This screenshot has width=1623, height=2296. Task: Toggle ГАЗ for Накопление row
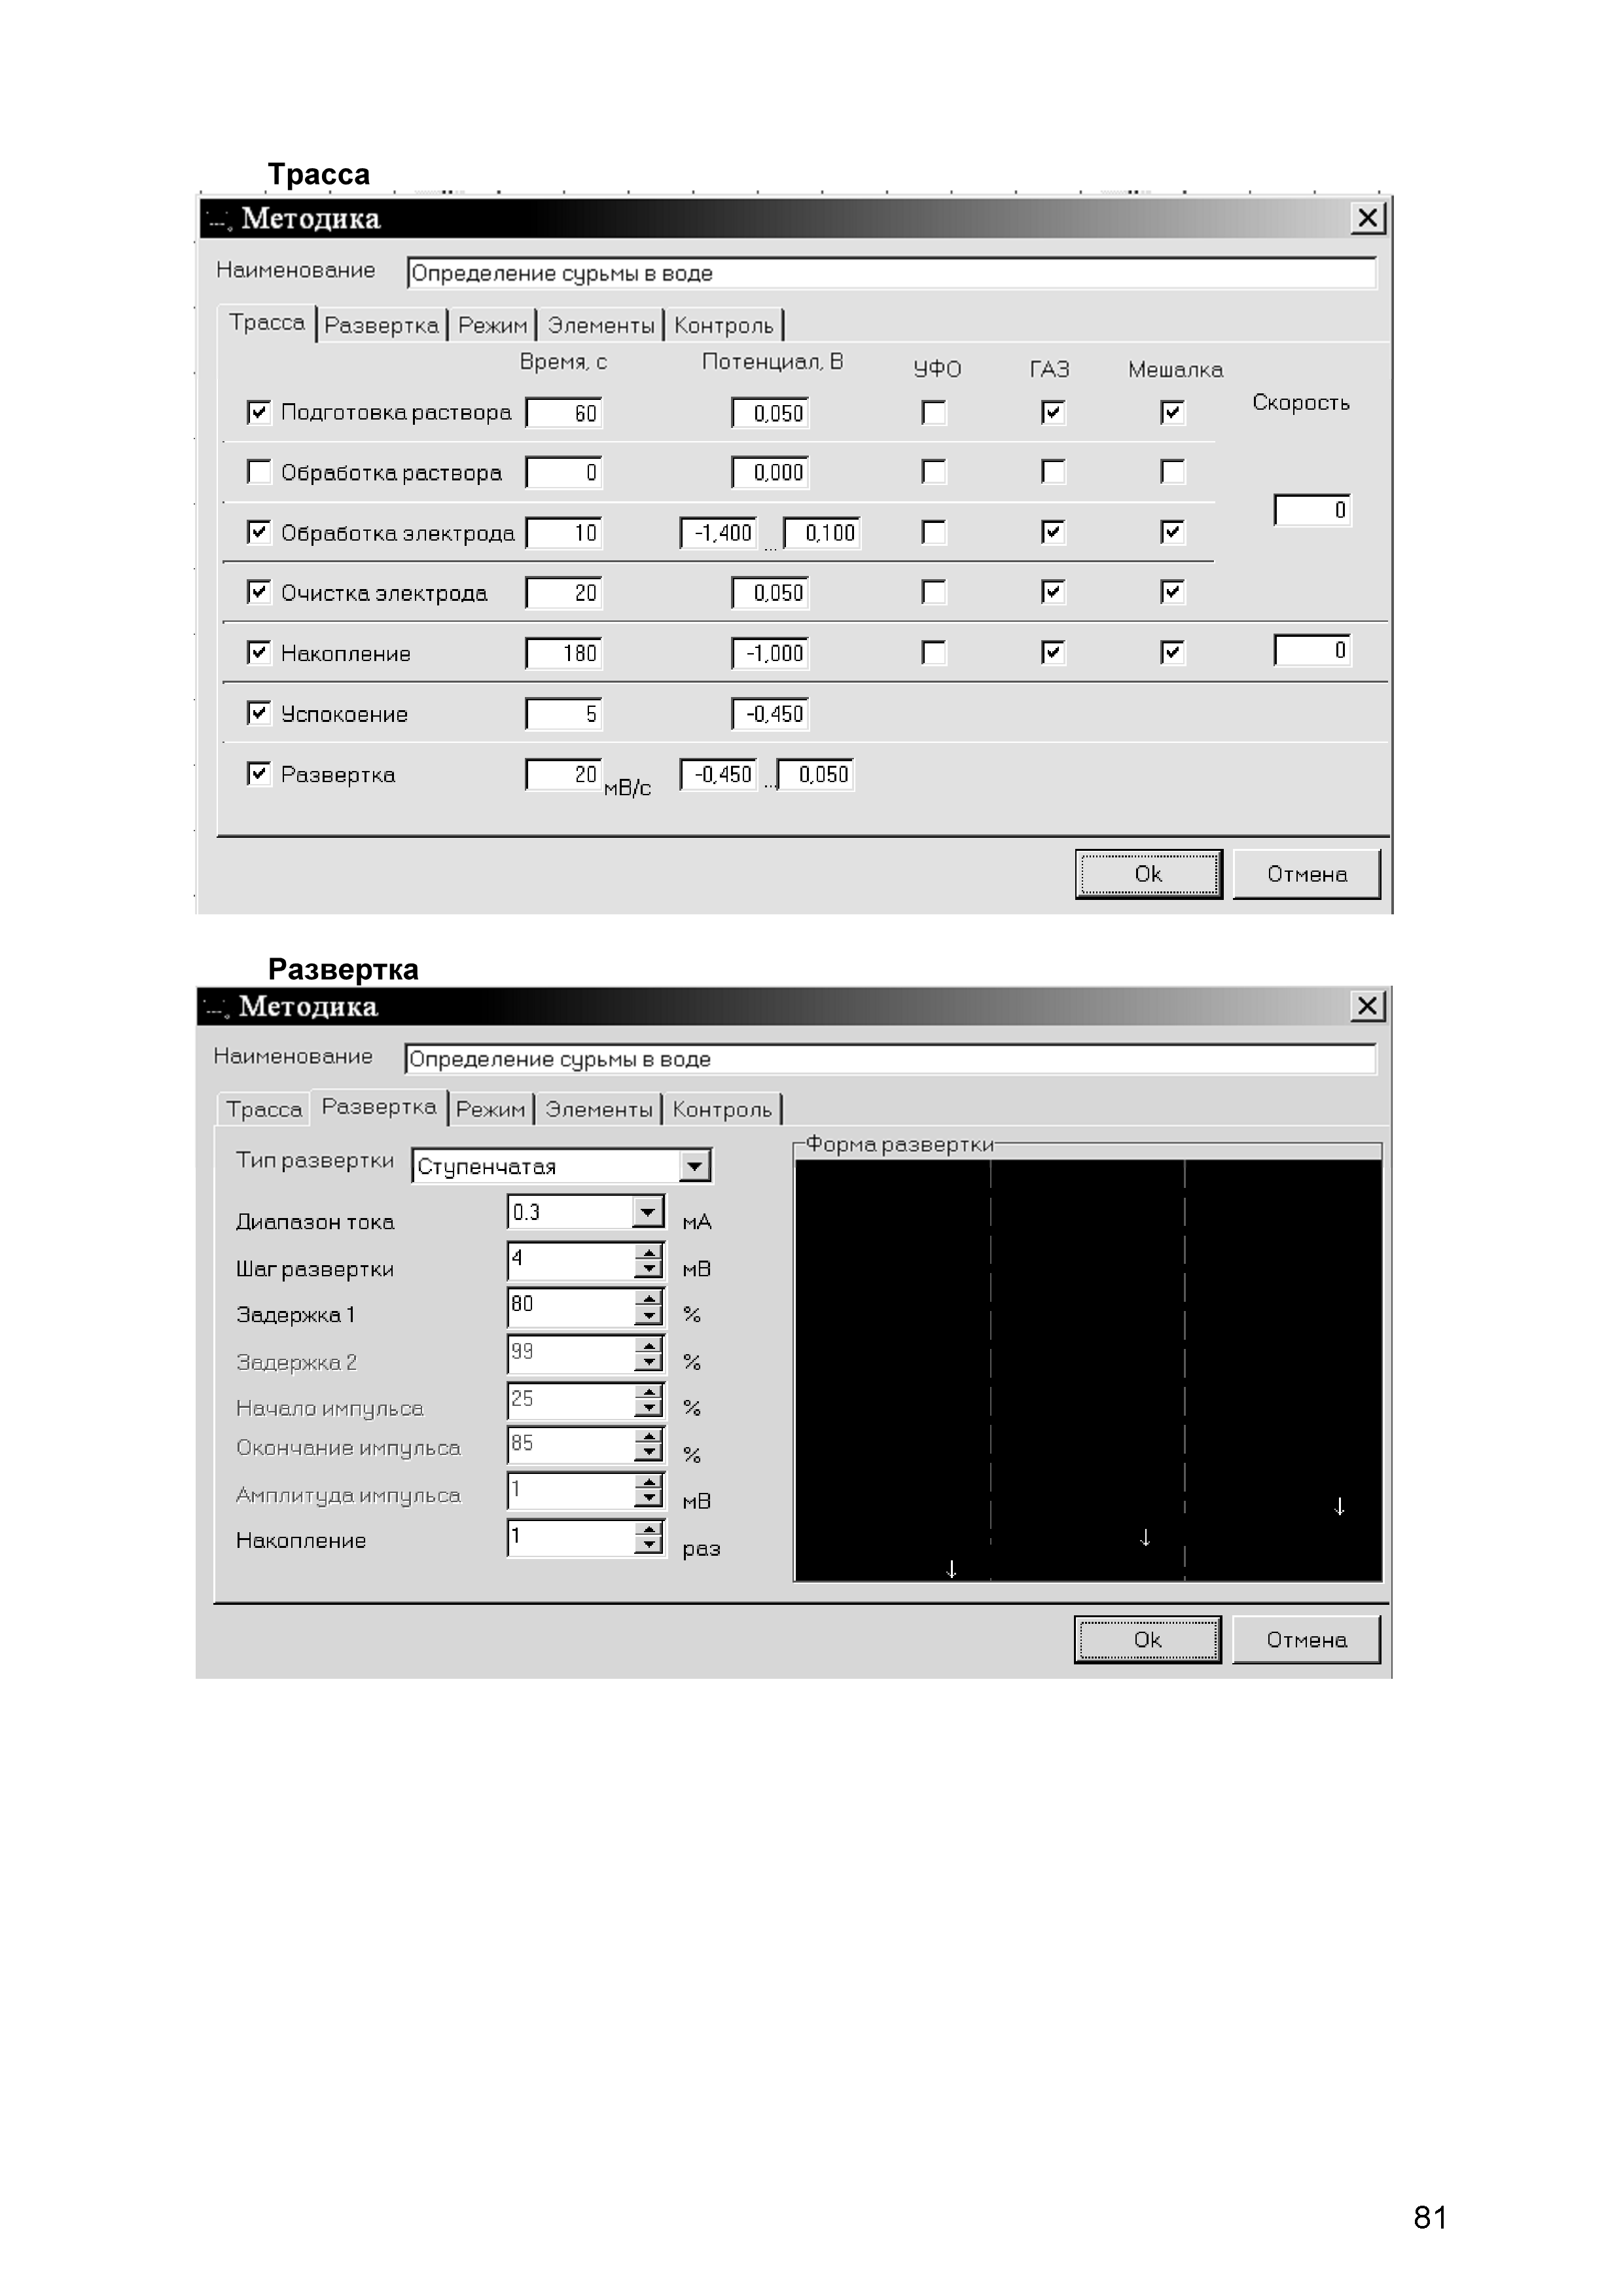(1053, 653)
